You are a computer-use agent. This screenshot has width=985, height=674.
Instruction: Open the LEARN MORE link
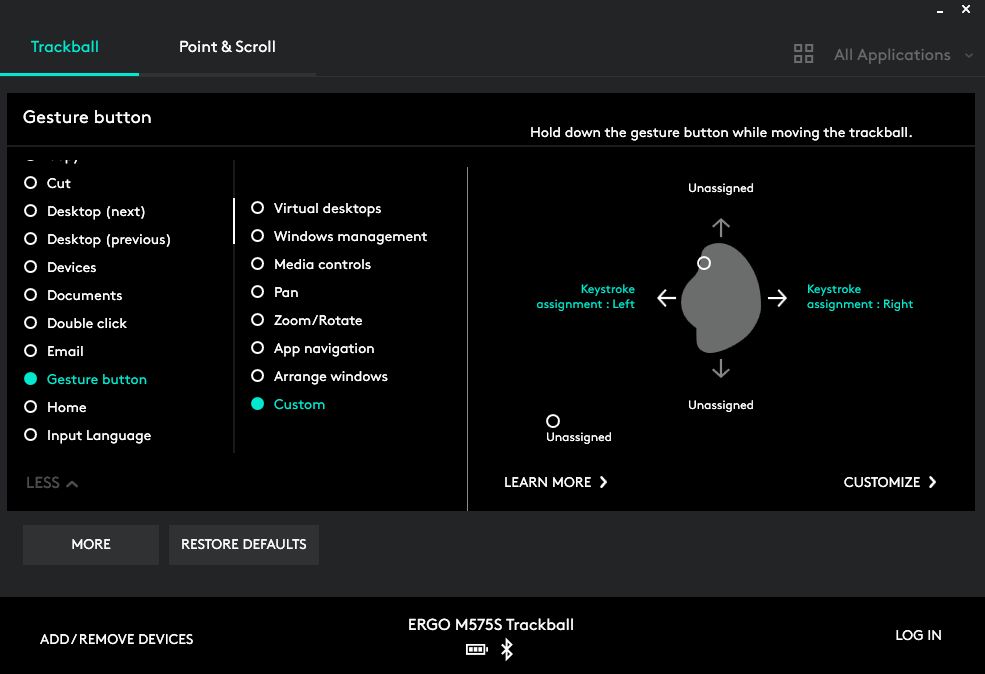555,482
